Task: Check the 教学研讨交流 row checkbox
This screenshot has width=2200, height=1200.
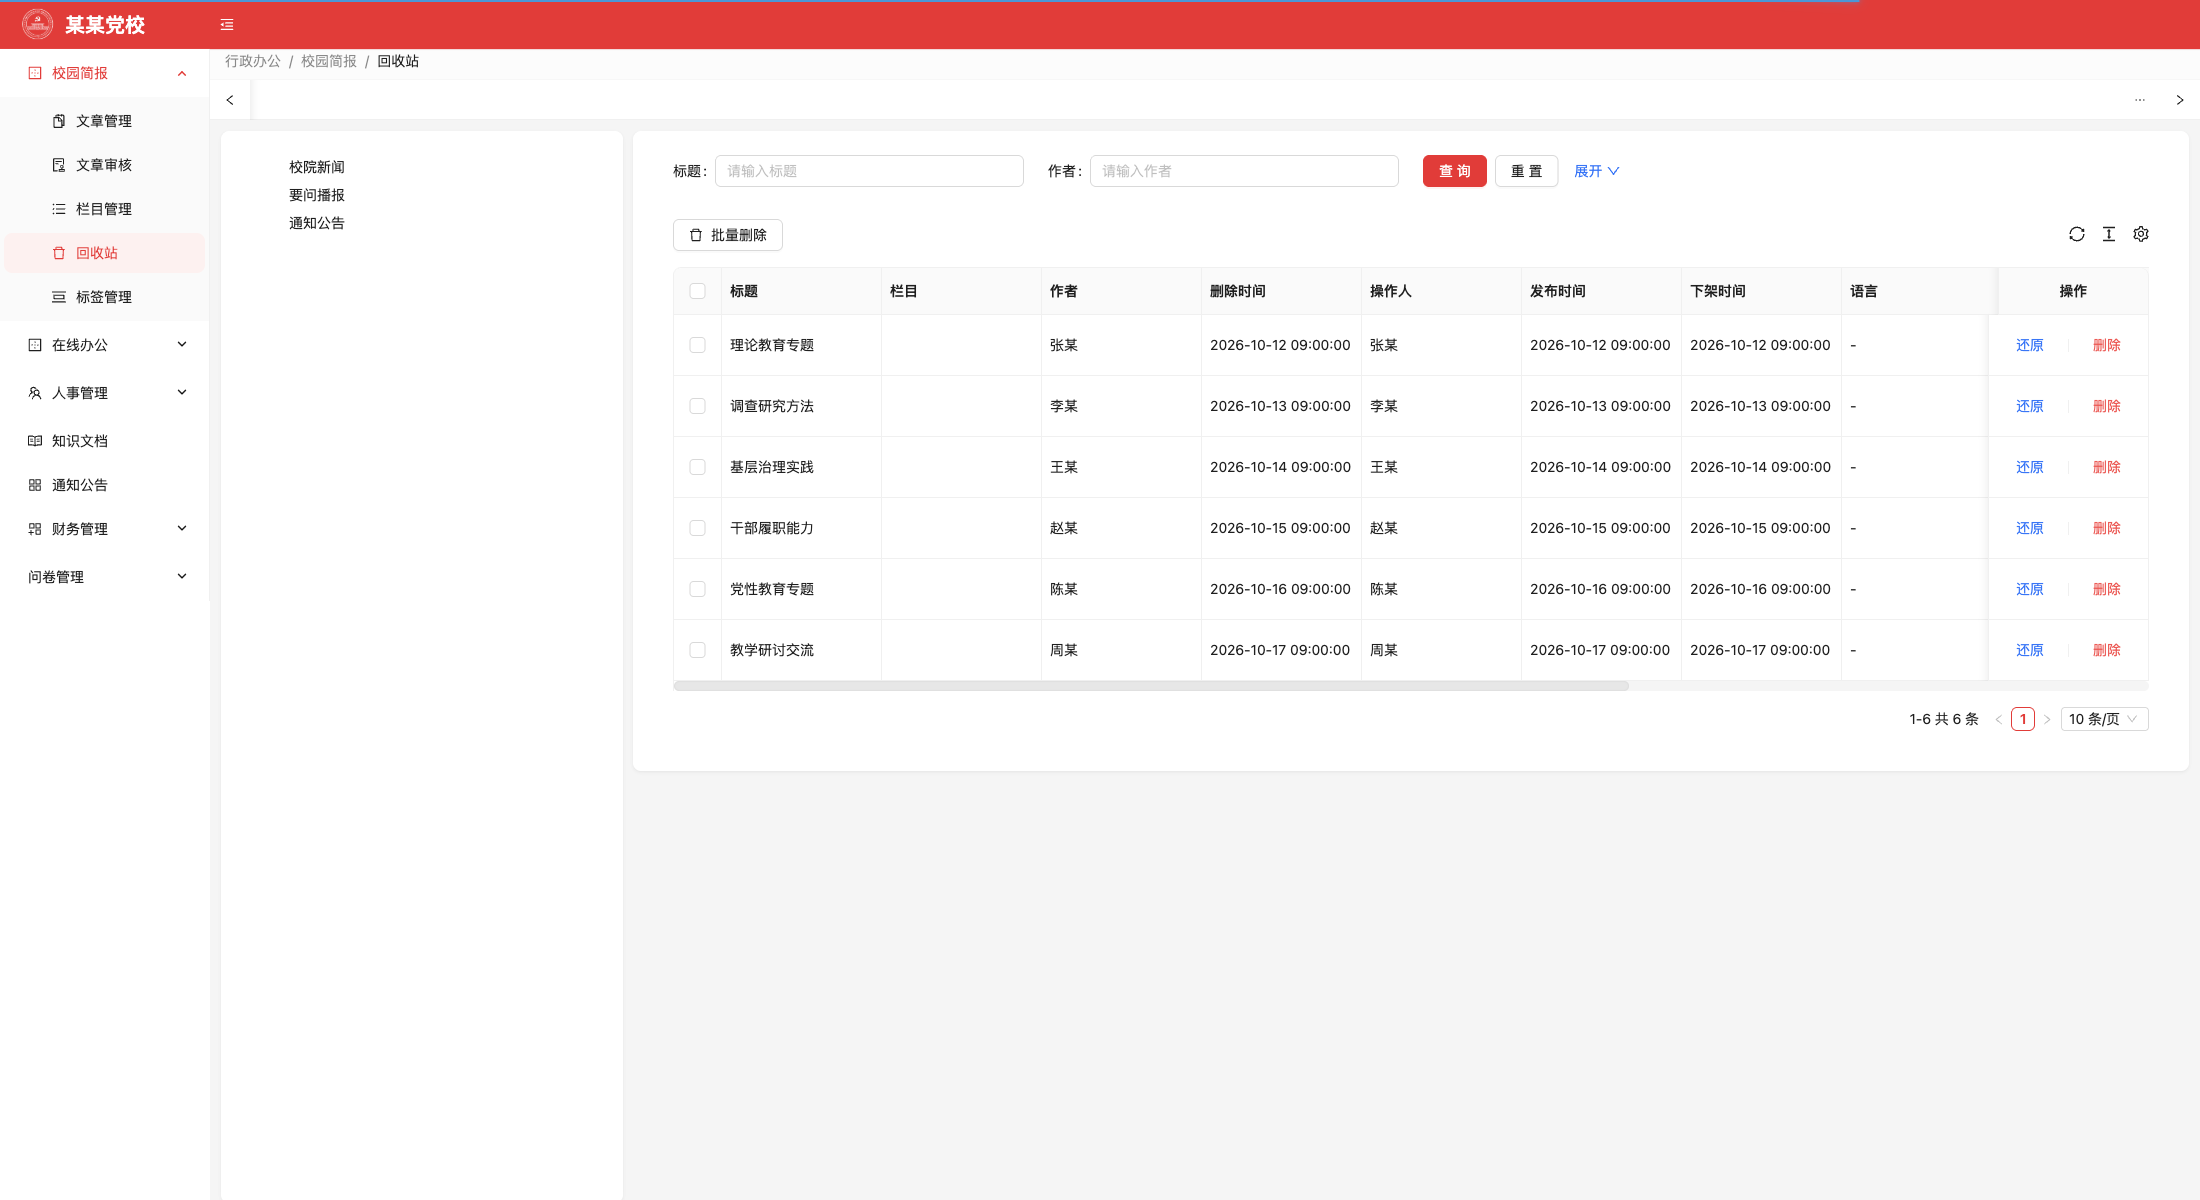Action: tap(698, 650)
